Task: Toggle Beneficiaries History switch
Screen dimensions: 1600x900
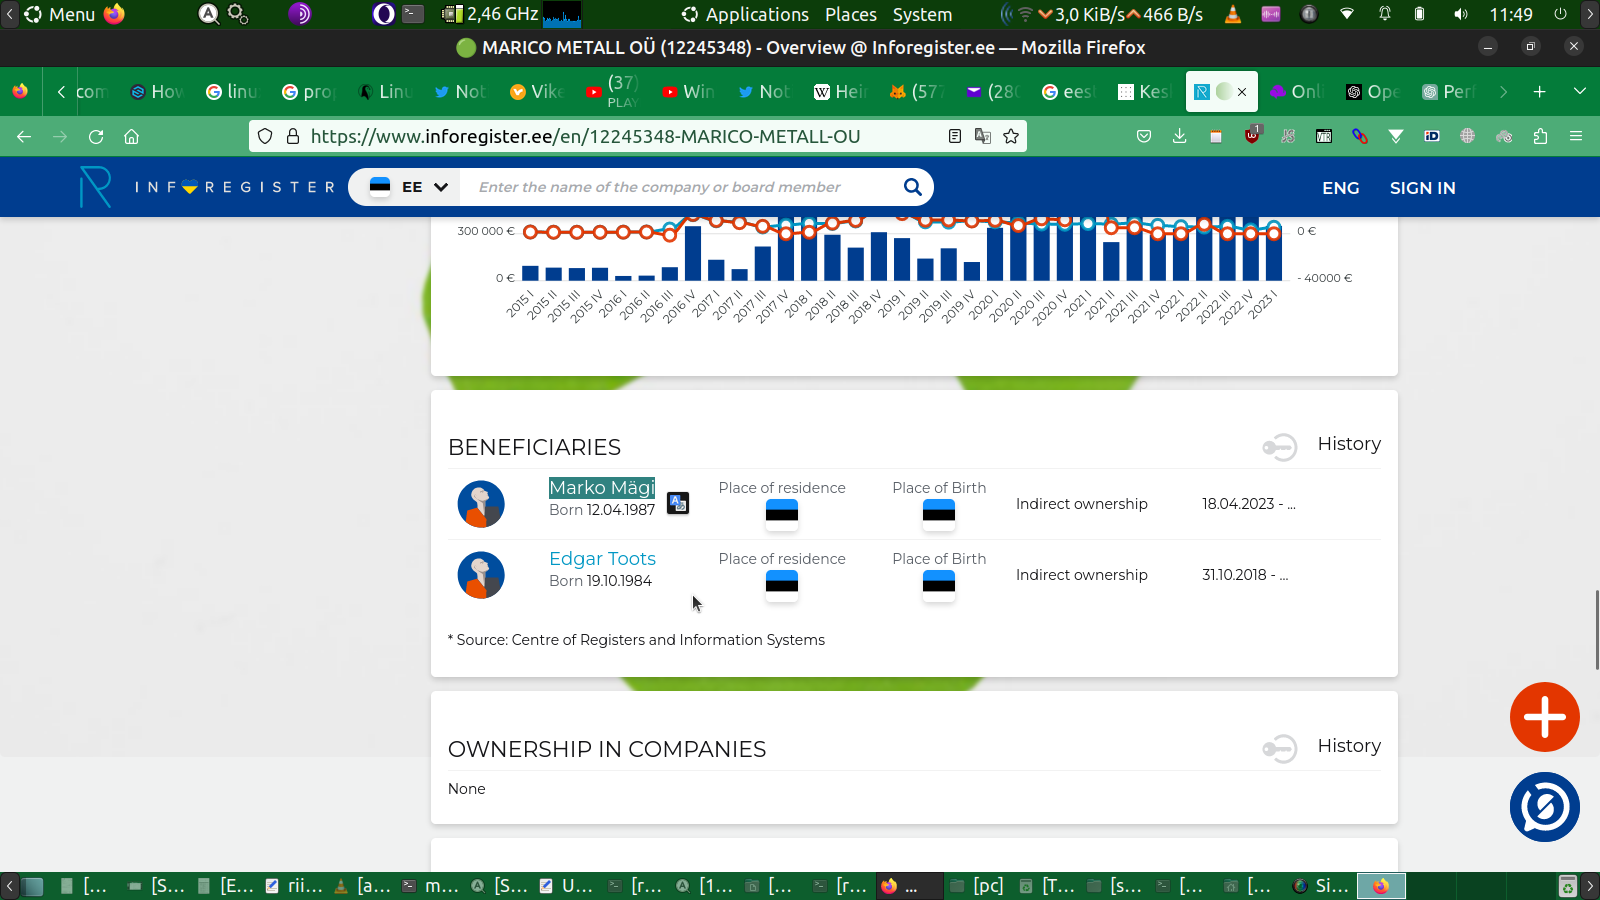Action: [x=1279, y=446]
